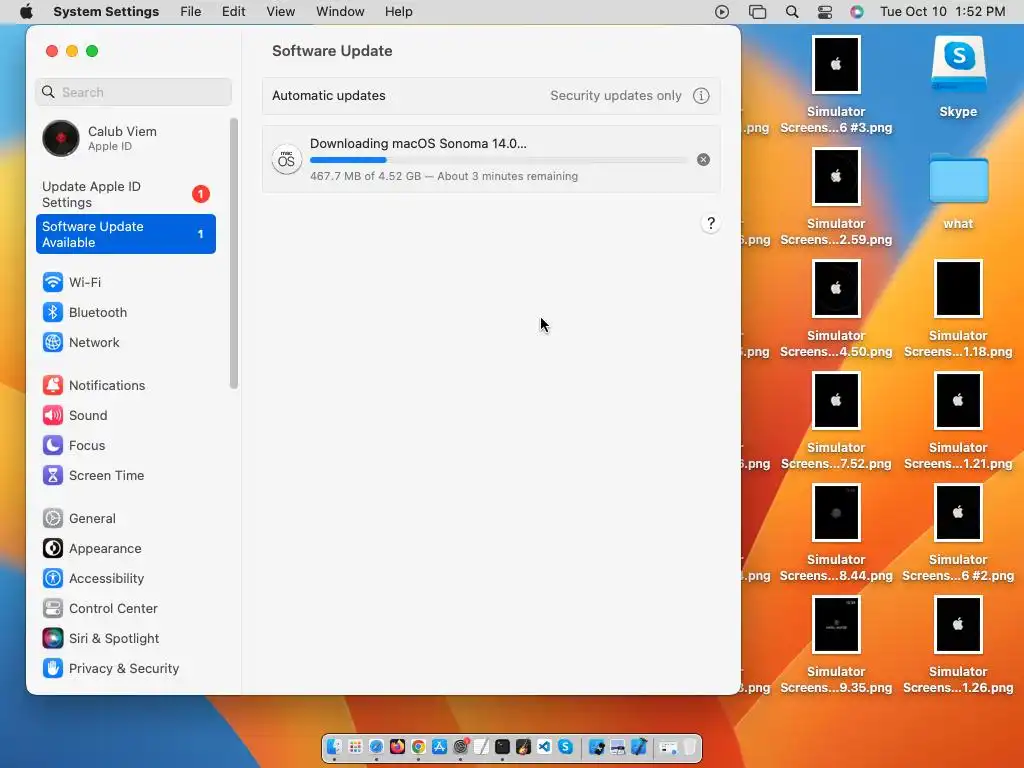Open Skype from the Dock
This screenshot has width=1024, height=768.
(565, 746)
